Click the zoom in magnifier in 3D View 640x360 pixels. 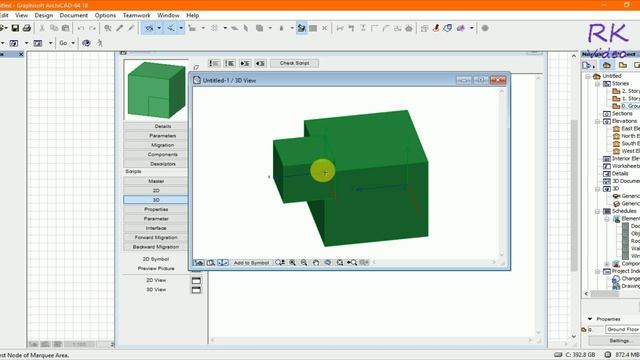(293, 262)
